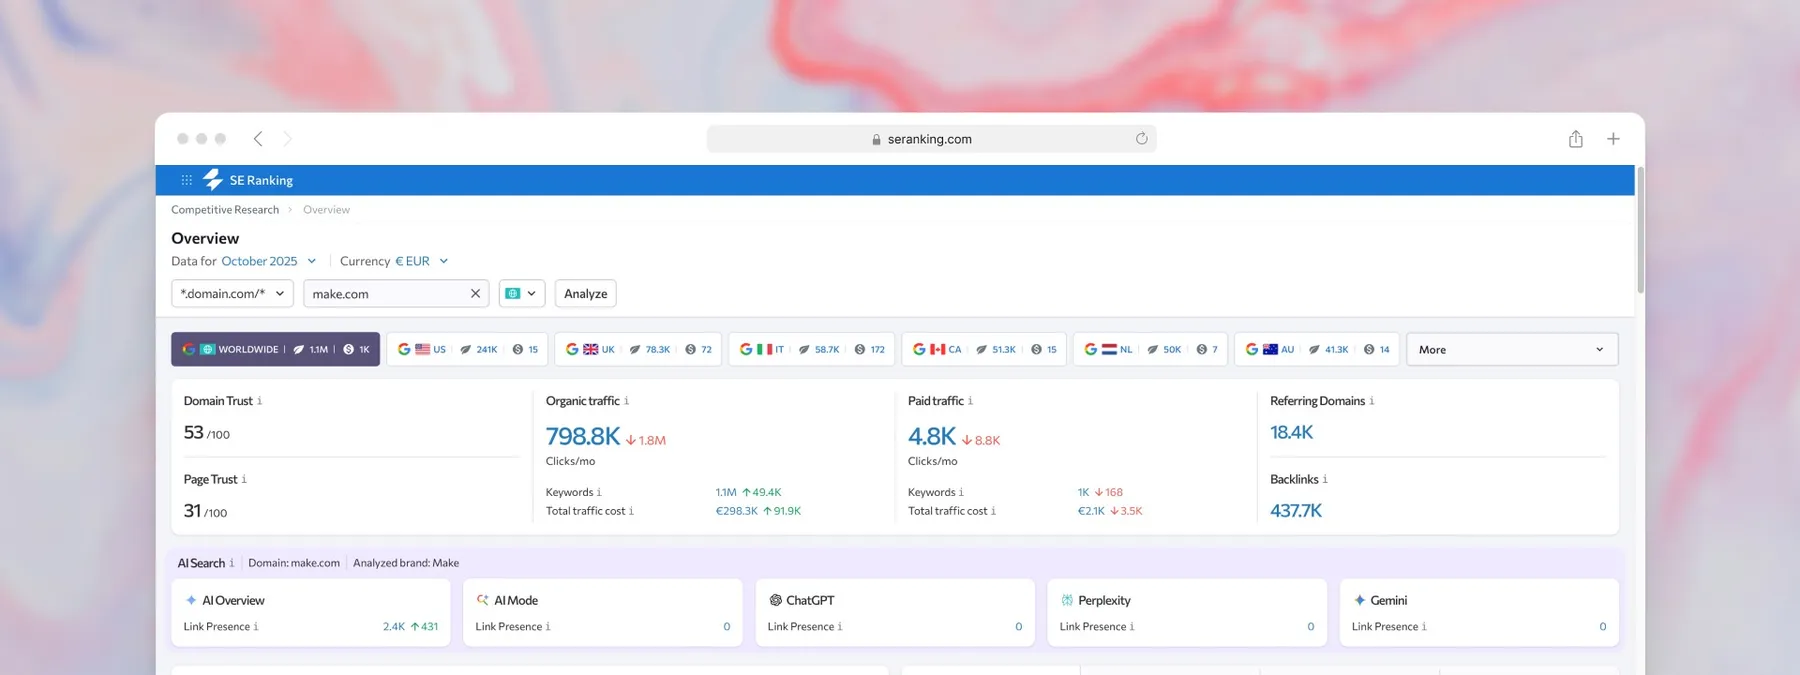Image resolution: width=1800 pixels, height=675 pixels.
Task: Go back using the browser back arrow
Action: pyautogui.click(x=258, y=139)
